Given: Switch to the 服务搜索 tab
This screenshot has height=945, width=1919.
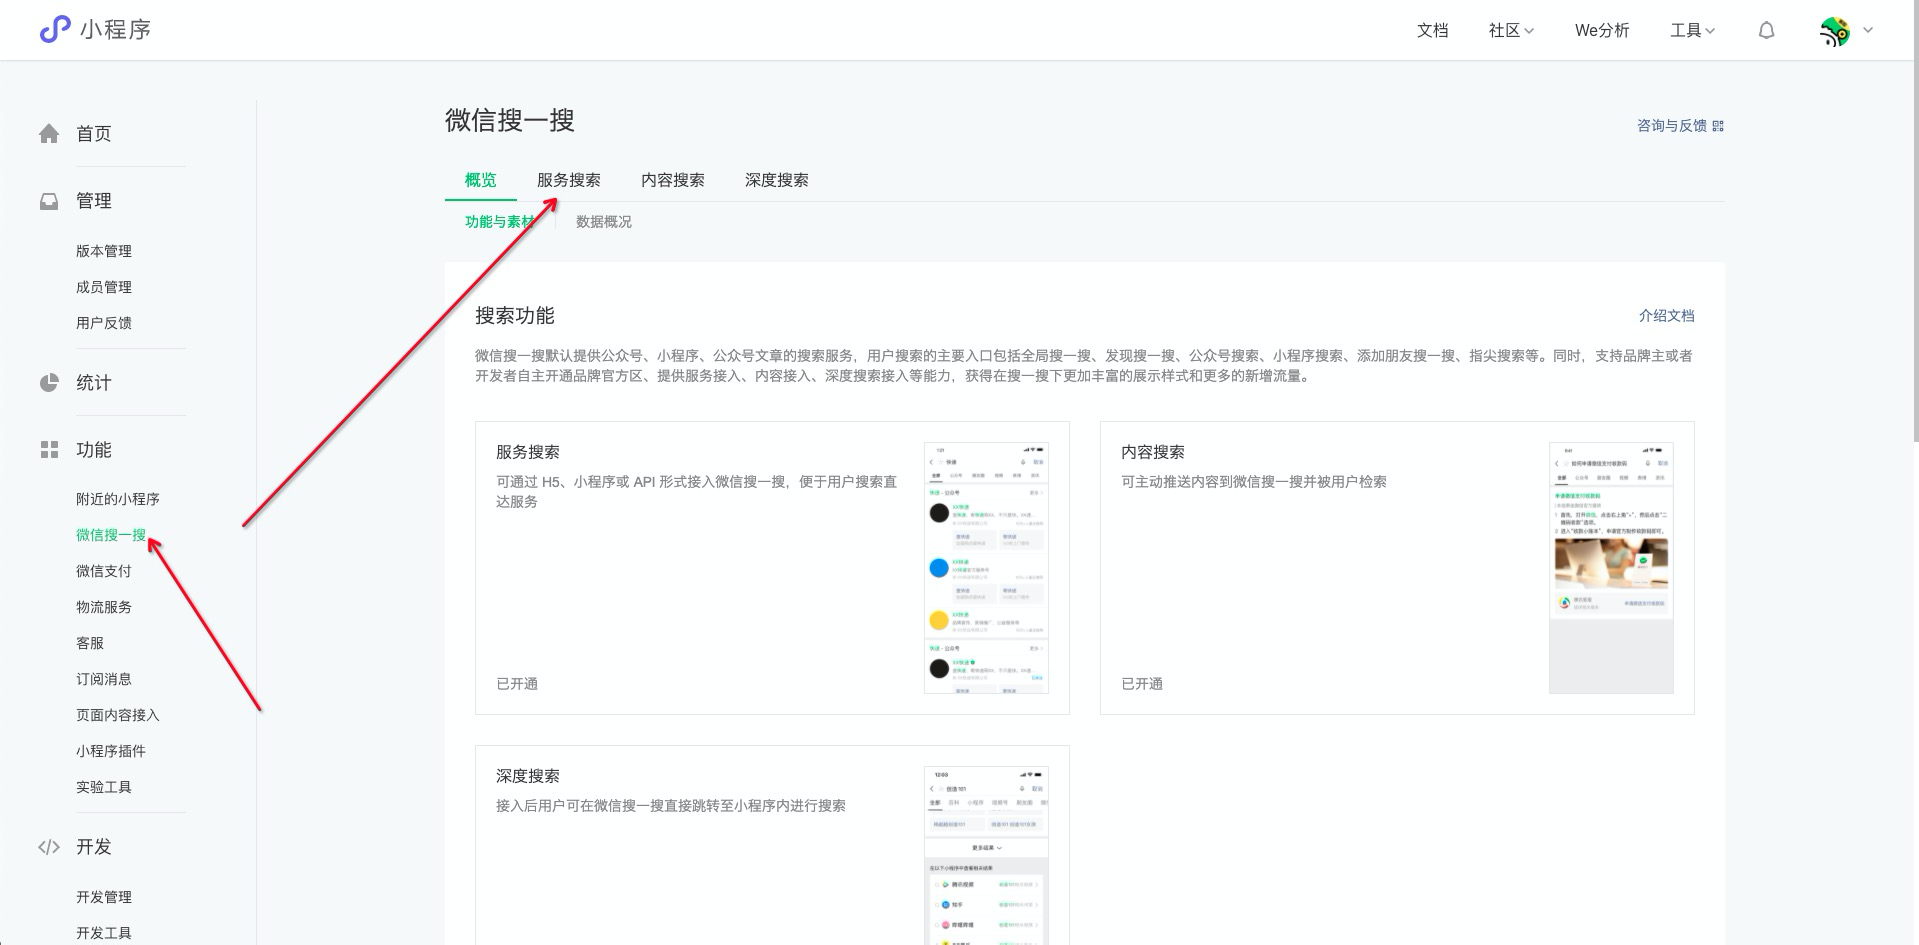Looking at the screenshot, I should click(x=568, y=180).
